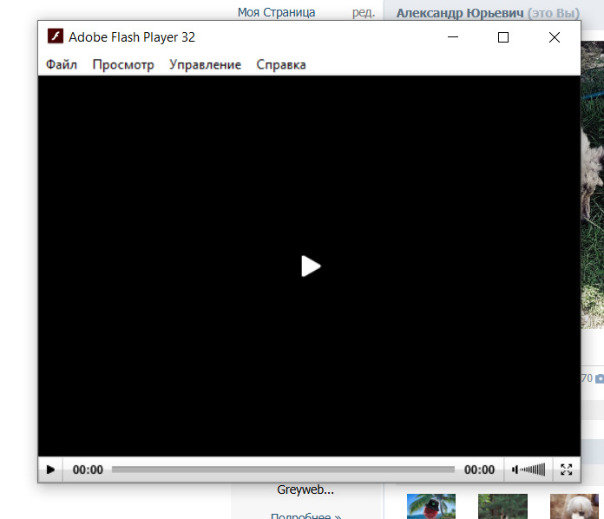Open the Просмотр menu
604x519 pixels.
coord(123,64)
